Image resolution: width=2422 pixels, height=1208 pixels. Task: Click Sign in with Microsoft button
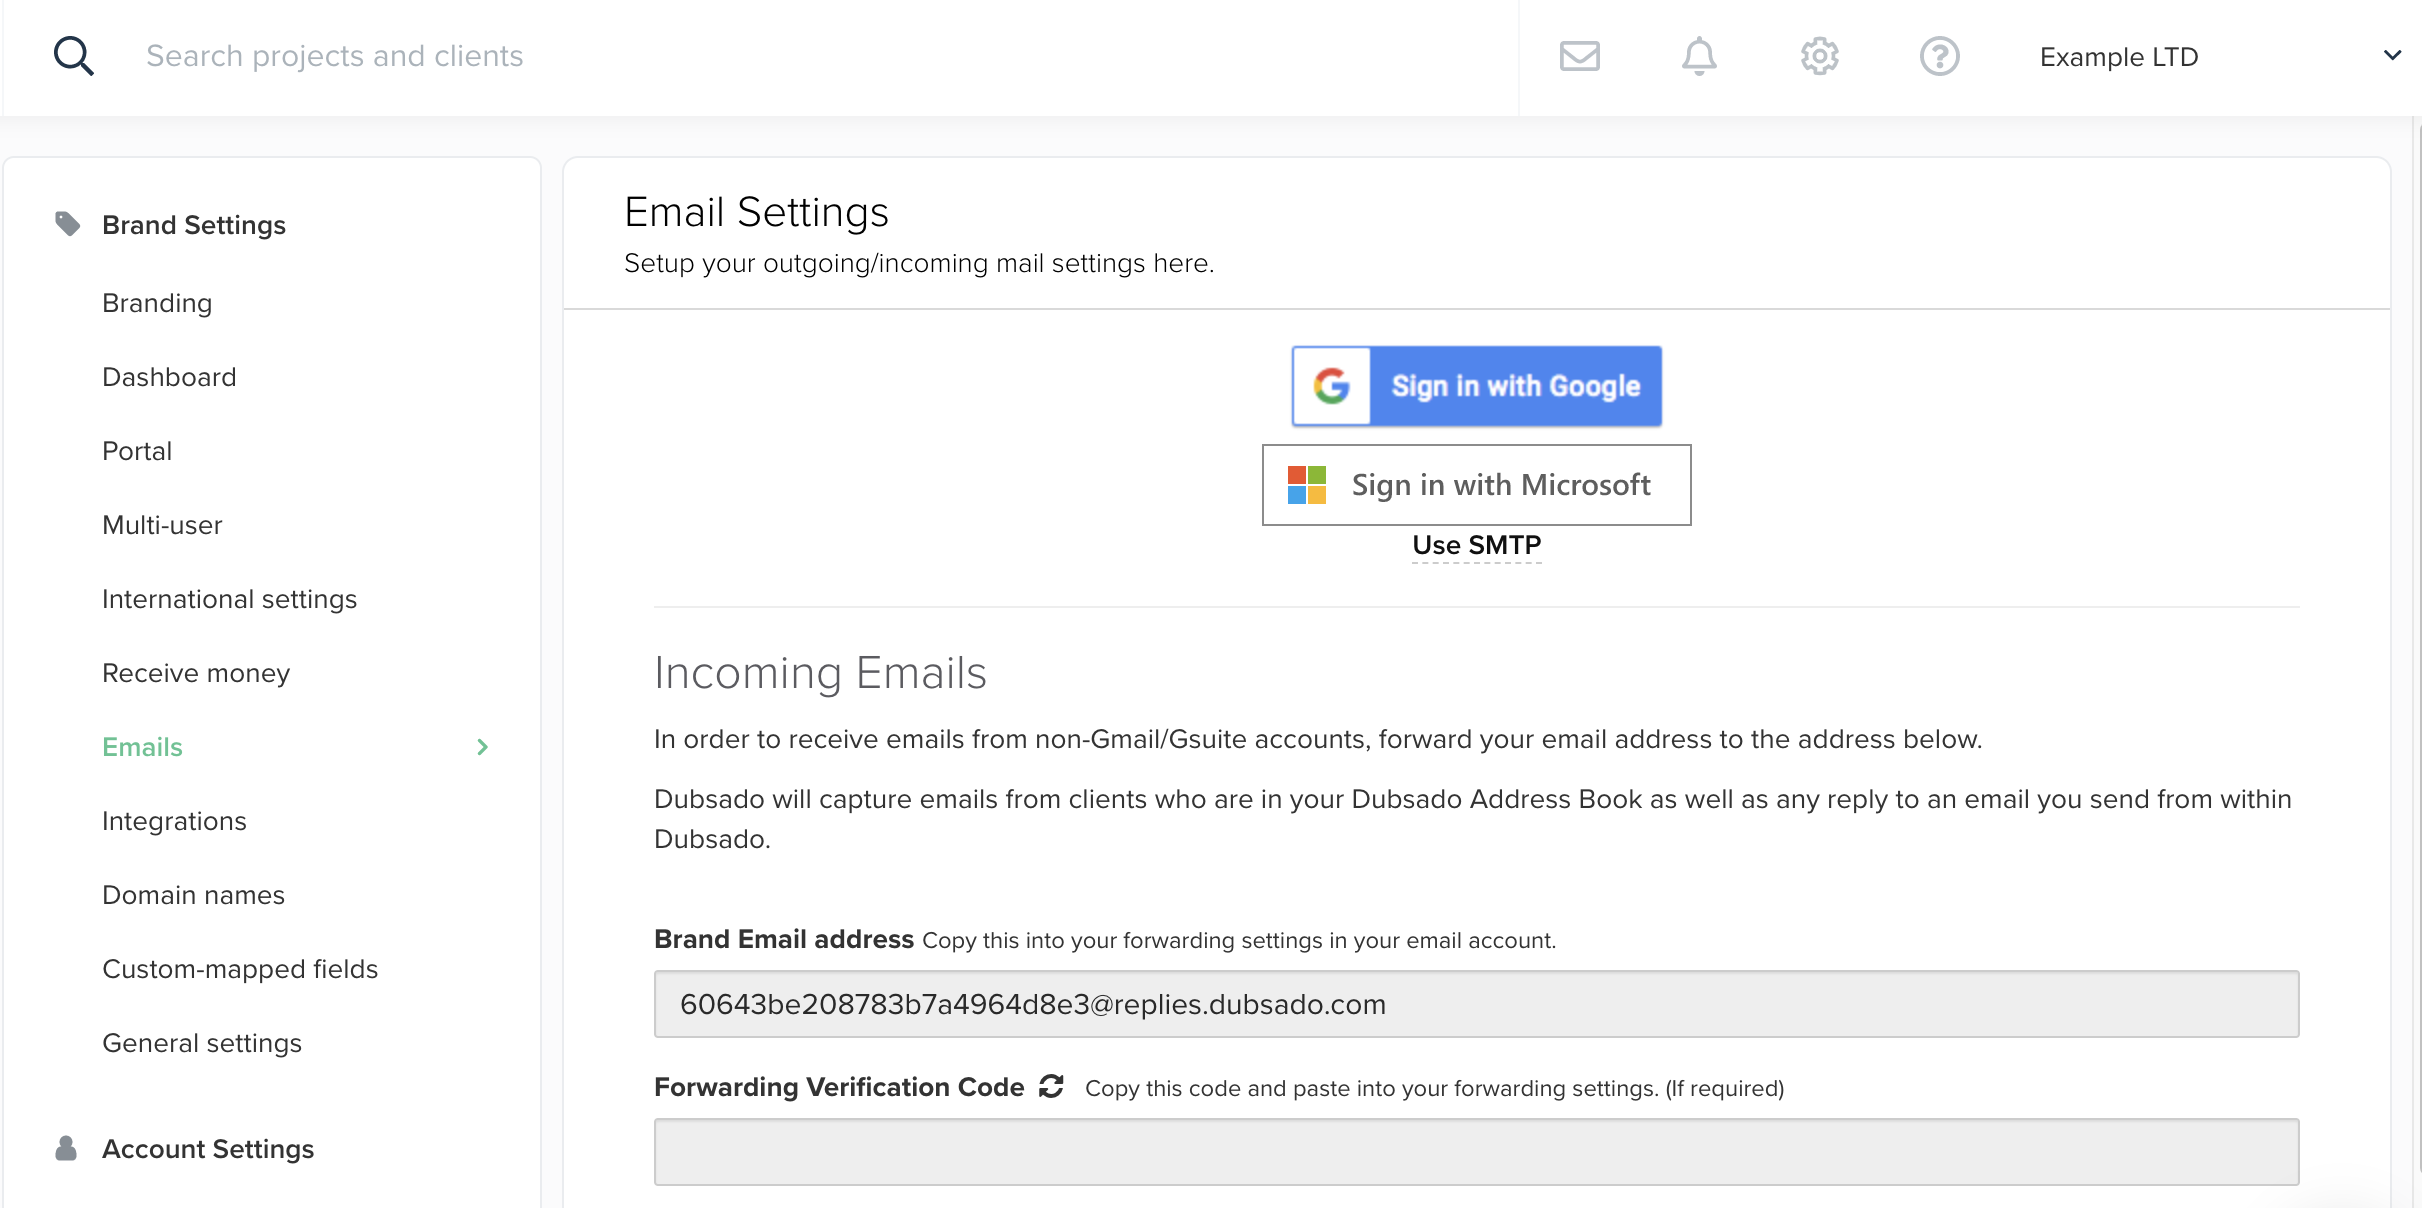(x=1475, y=484)
